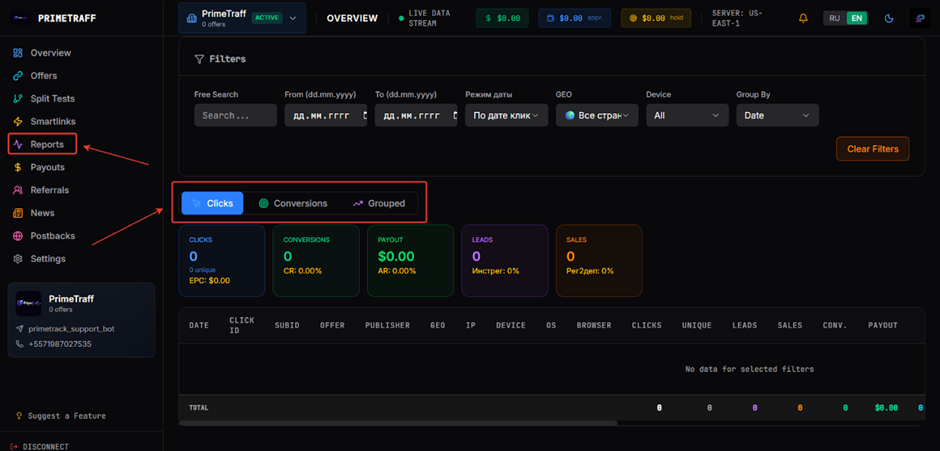Toggle dark mode with the moon icon
The image size is (940, 451).
point(889,18)
